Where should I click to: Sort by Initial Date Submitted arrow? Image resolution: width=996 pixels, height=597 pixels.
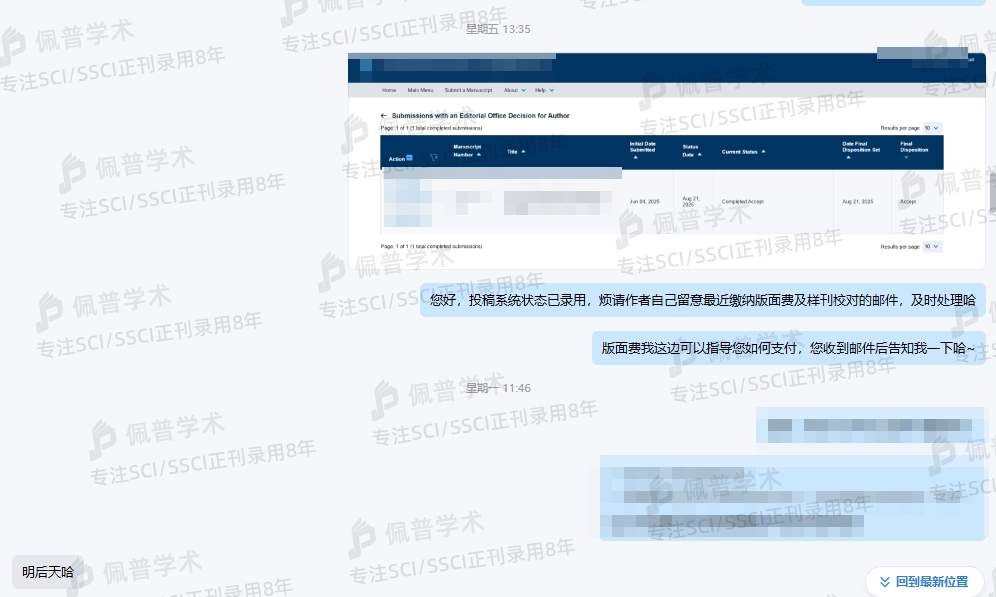(x=635, y=157)
